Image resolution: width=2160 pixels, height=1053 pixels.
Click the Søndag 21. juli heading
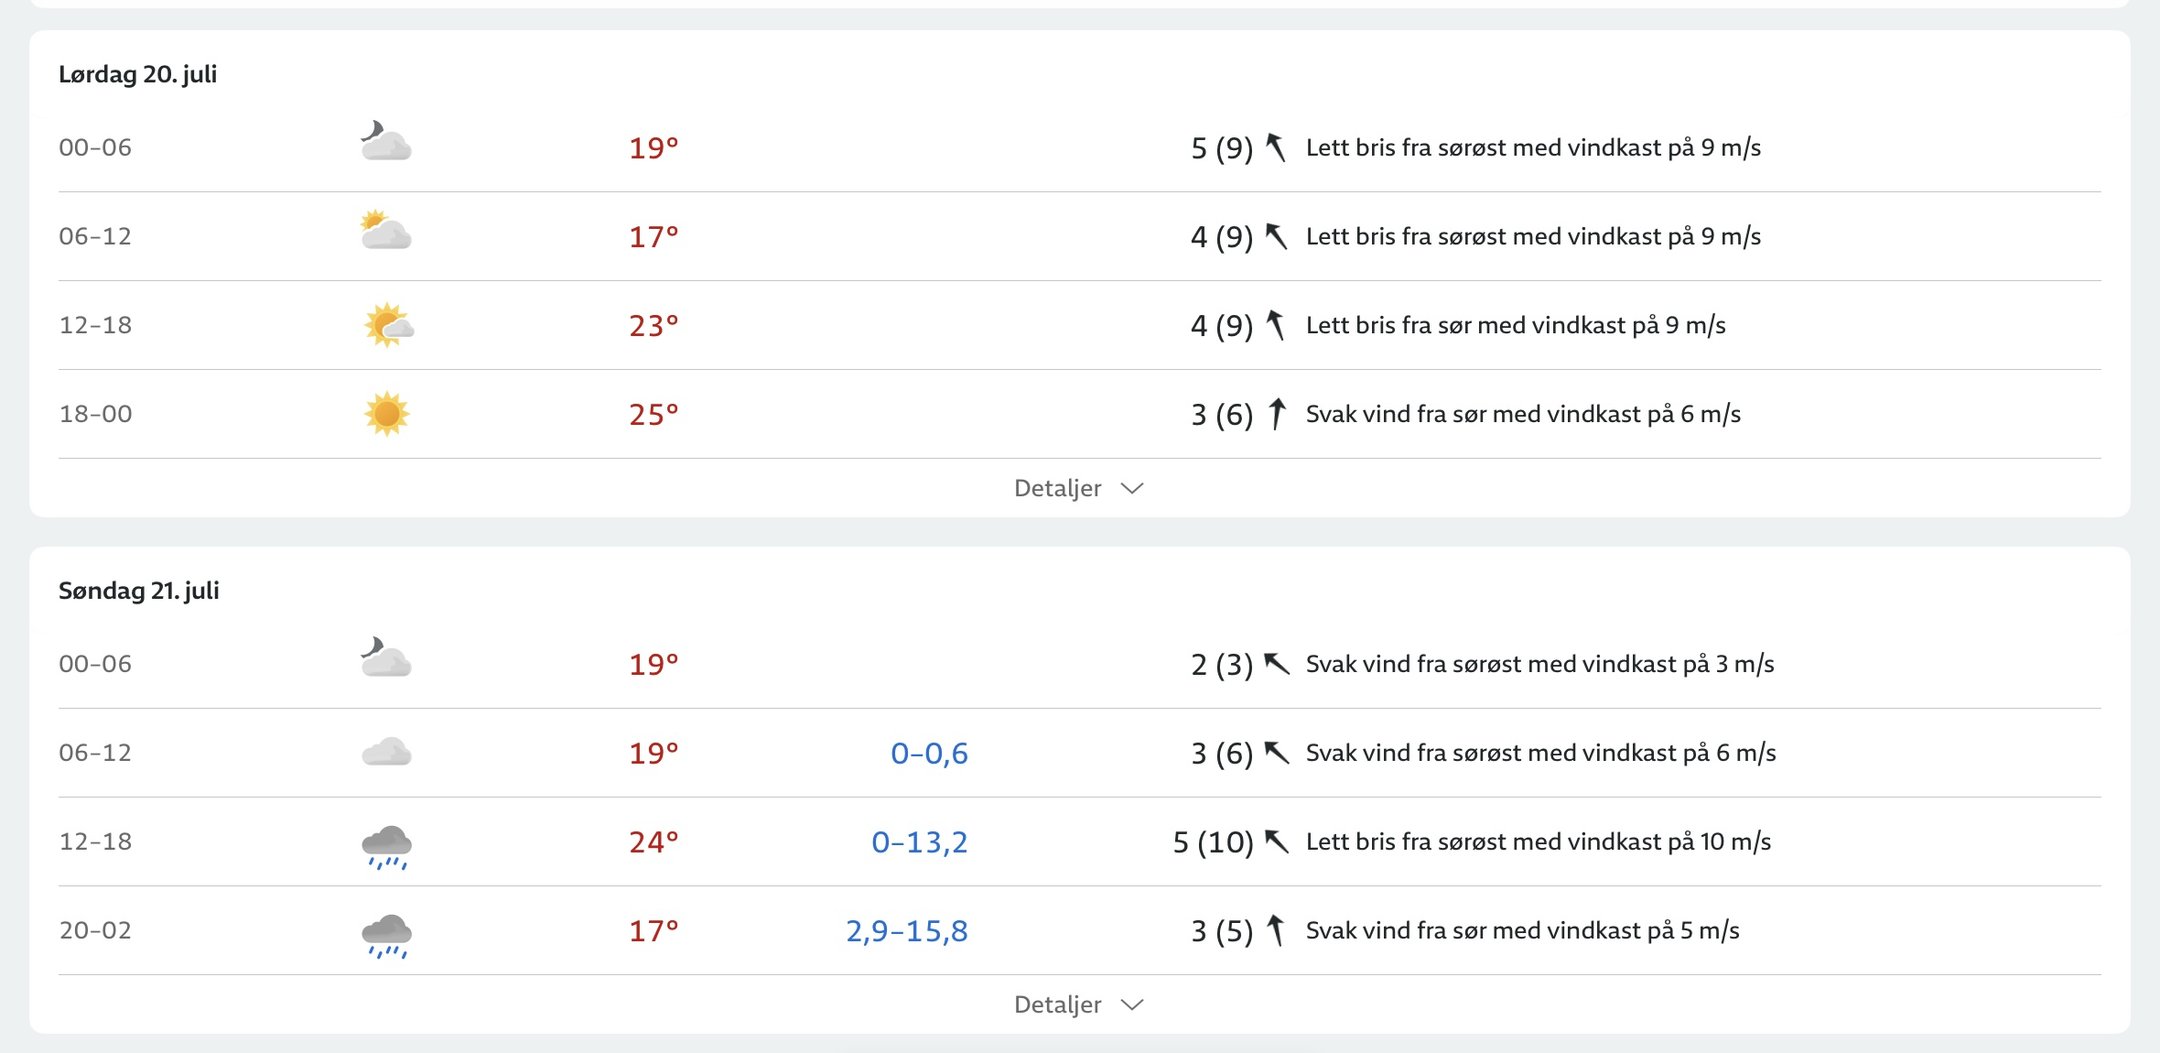point(139,590)
